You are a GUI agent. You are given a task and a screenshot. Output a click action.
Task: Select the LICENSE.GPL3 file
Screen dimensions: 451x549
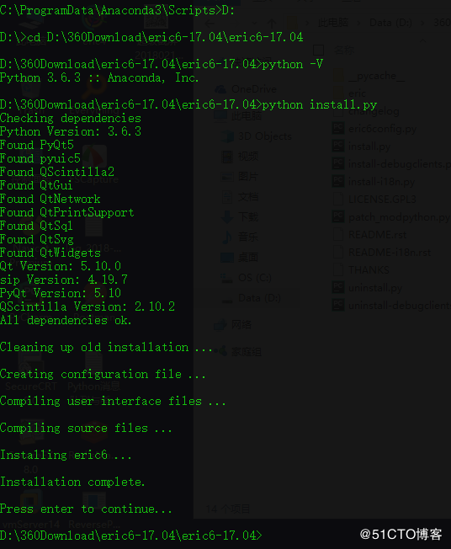[382, 199]
